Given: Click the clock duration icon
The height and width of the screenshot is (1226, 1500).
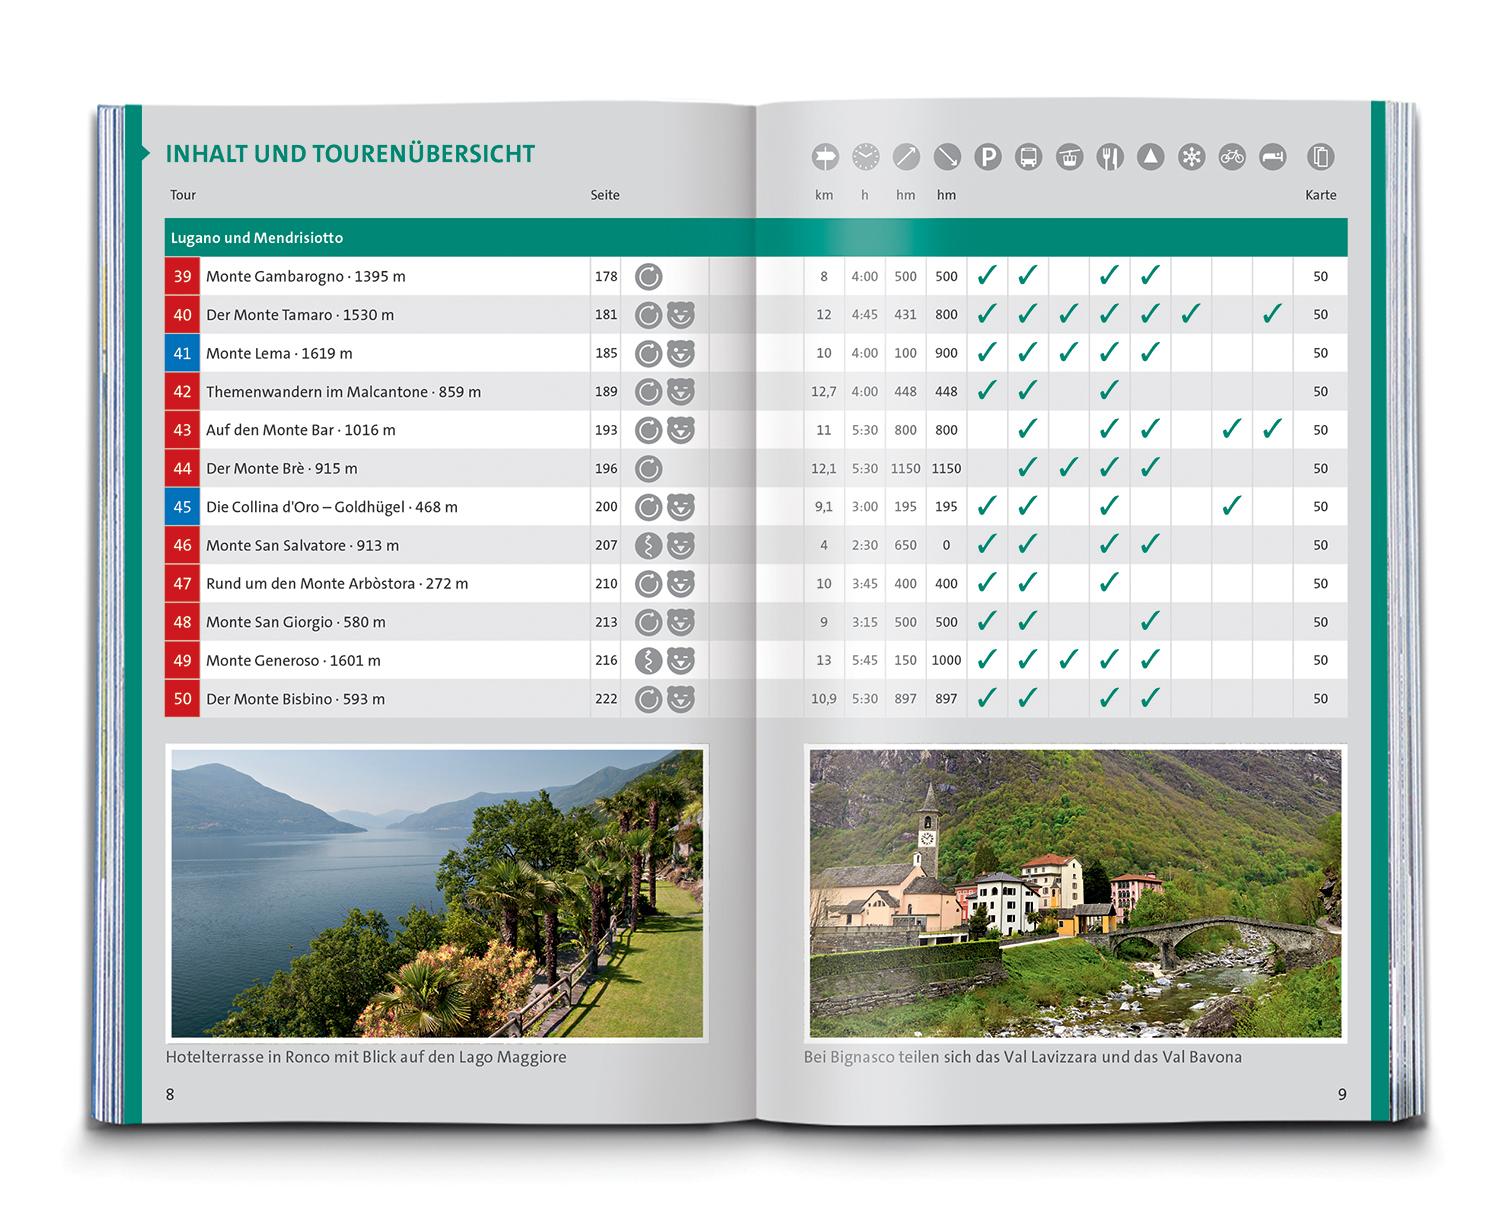Looking at the screenshot, I should pyautogui.click(x=865, y=157).
